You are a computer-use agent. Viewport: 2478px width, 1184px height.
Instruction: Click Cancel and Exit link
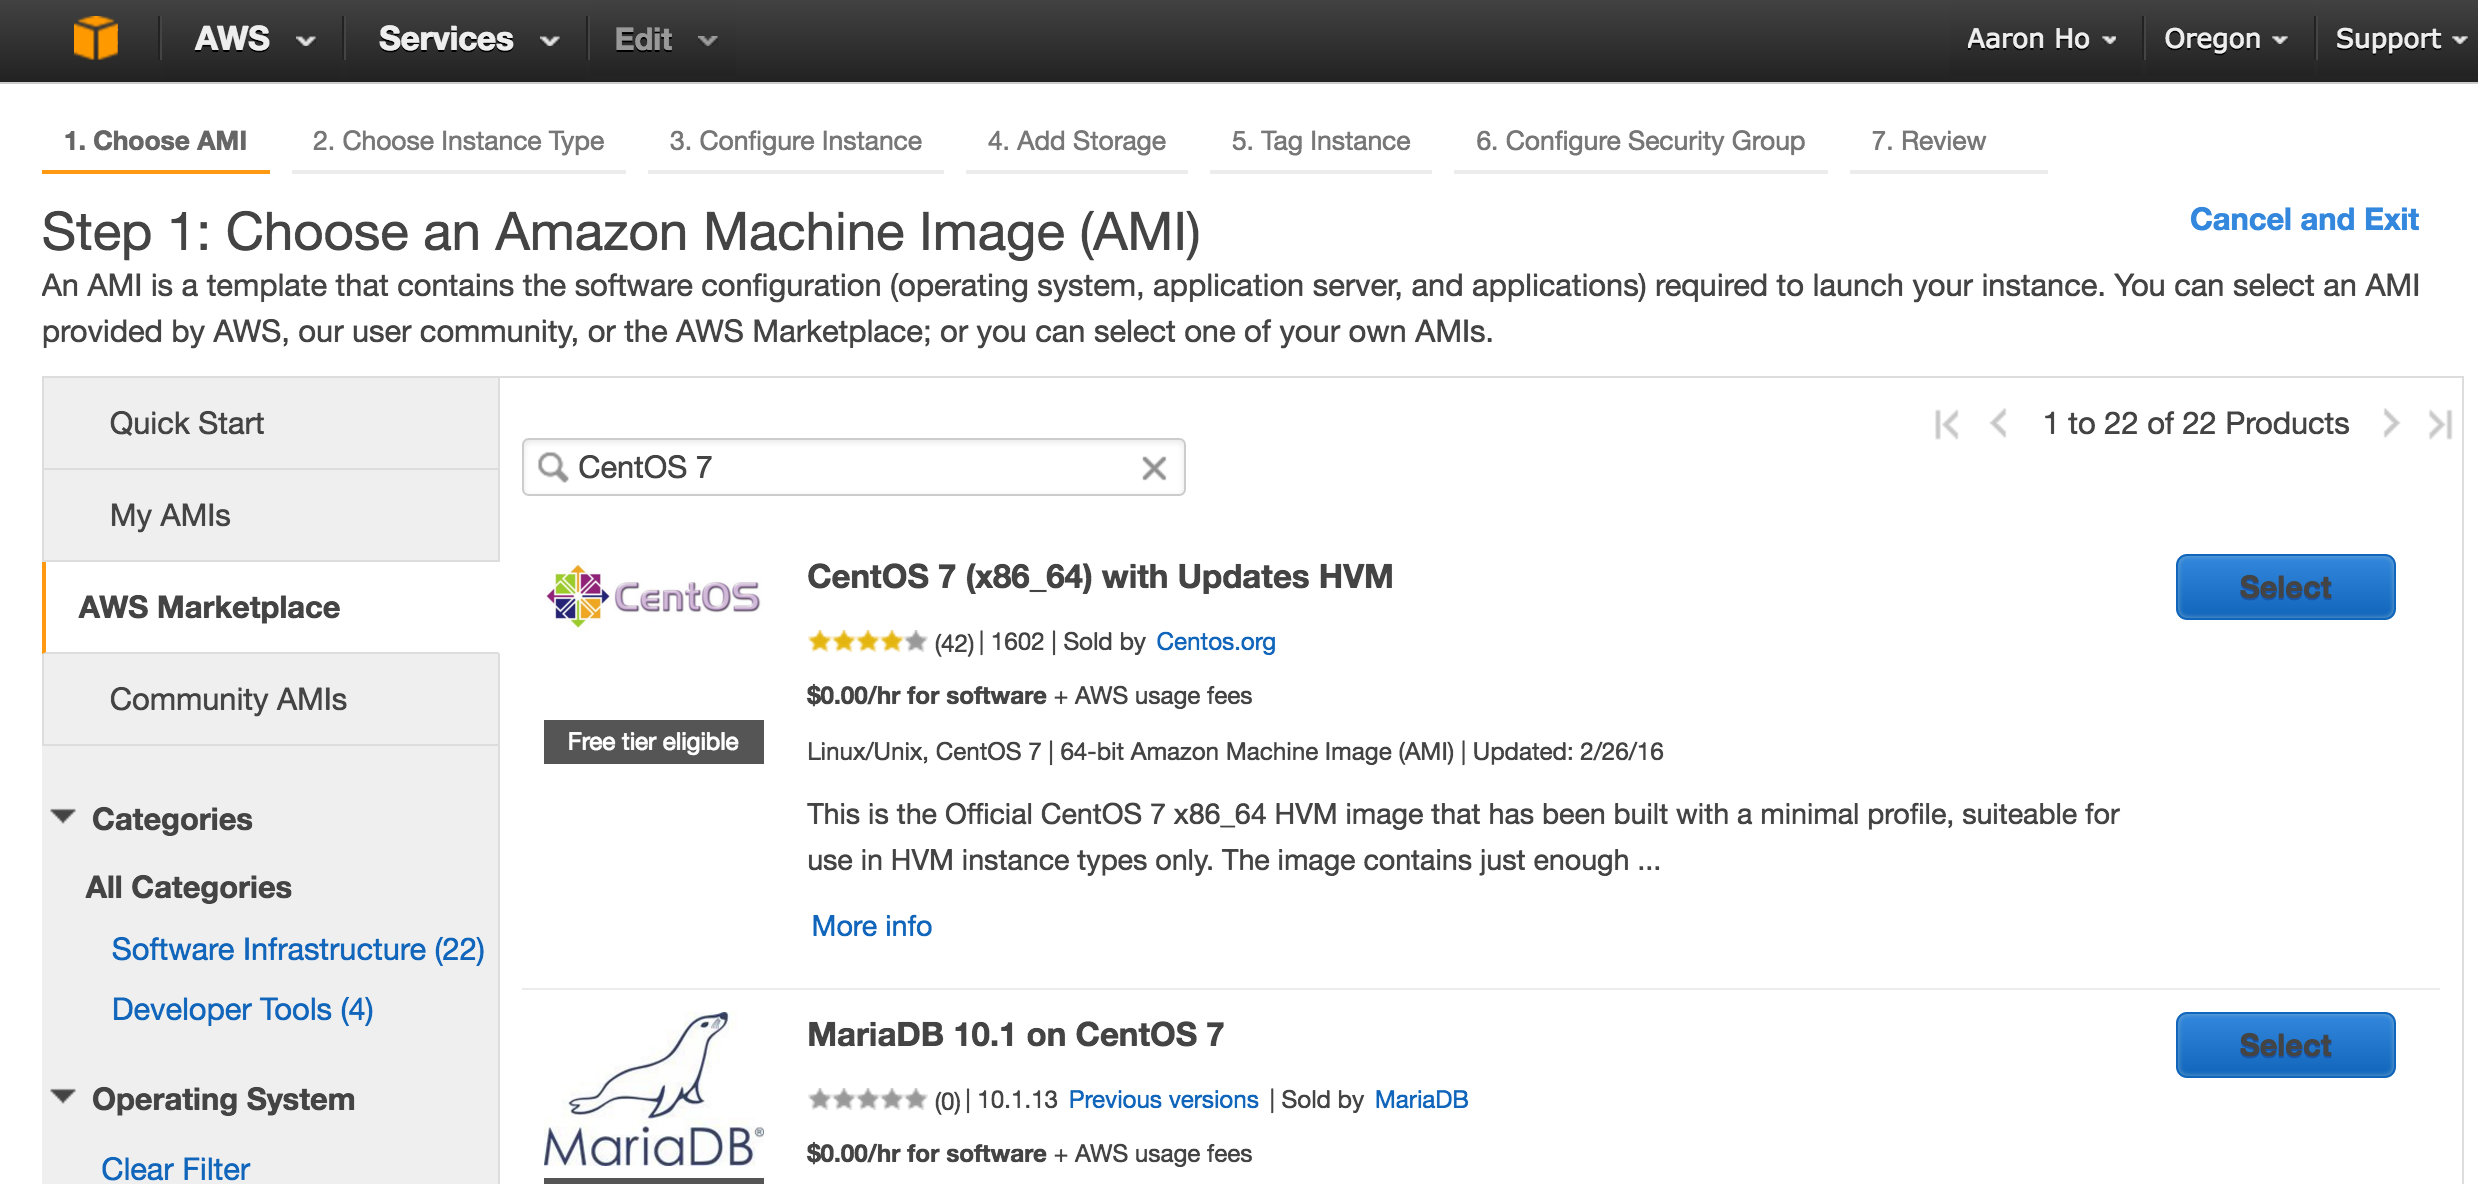click(2304, 219)
